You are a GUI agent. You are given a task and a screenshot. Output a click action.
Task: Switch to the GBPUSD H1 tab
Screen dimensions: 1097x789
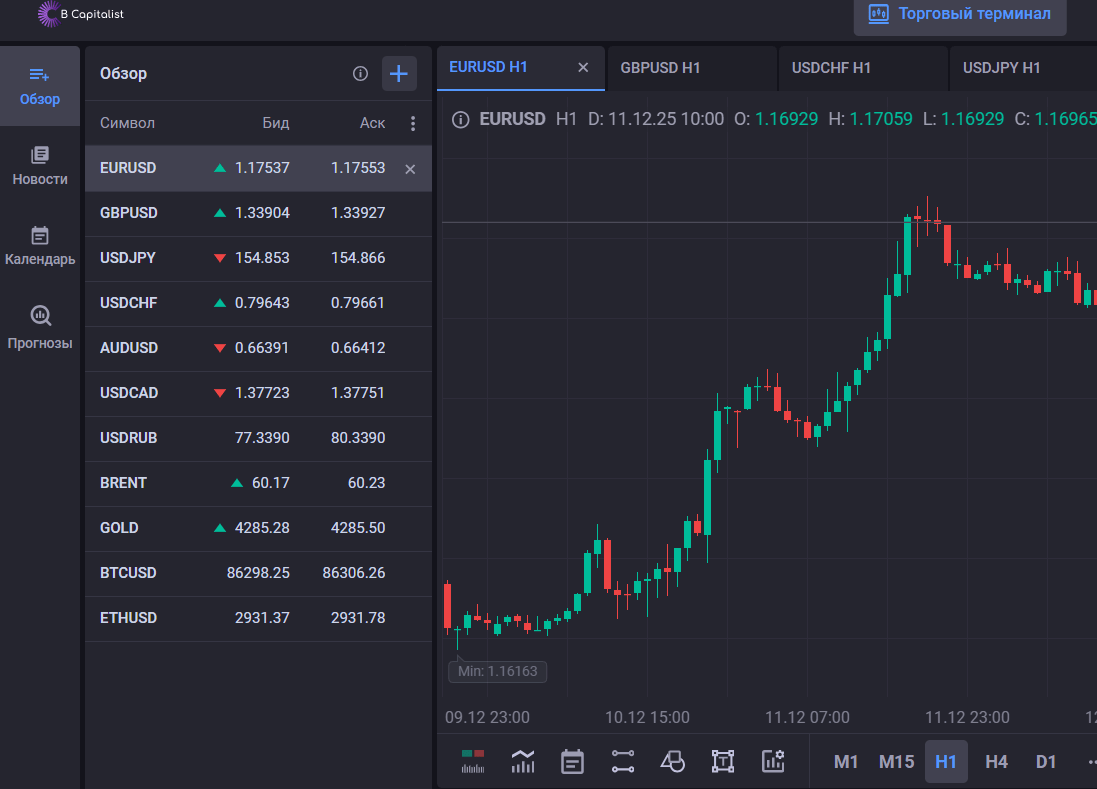[x=660, y=68]
